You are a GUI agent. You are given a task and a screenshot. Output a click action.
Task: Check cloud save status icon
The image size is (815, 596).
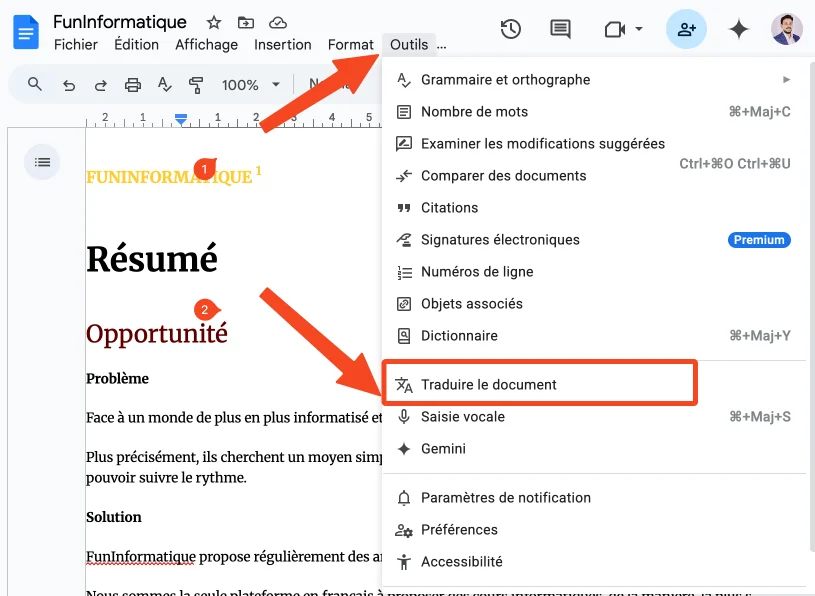click(278, 23)
